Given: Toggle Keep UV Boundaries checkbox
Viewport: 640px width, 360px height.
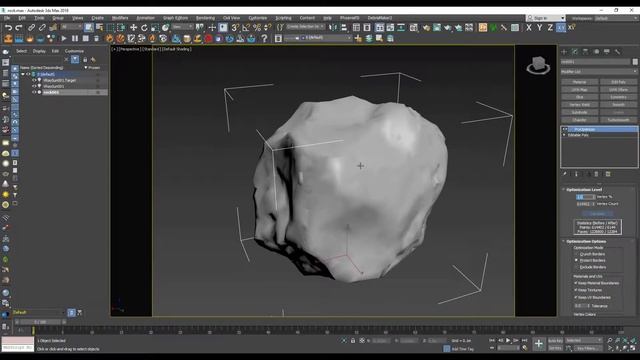Looking at the screenshot, I should point(576,297).
